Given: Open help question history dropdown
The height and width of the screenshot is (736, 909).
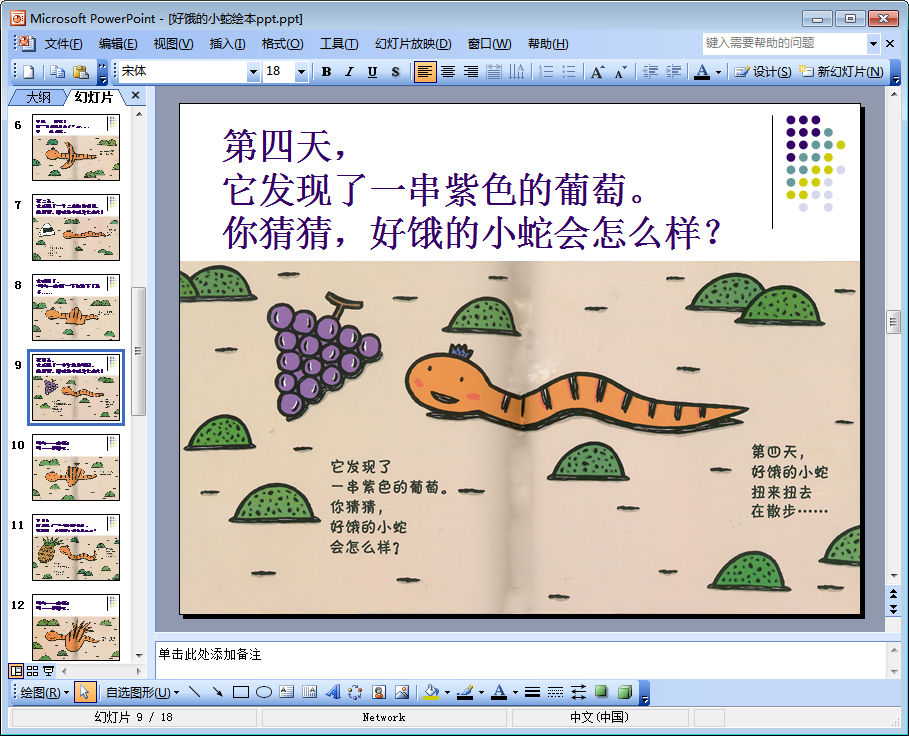Looking at the screenshot, I should 873,43.
